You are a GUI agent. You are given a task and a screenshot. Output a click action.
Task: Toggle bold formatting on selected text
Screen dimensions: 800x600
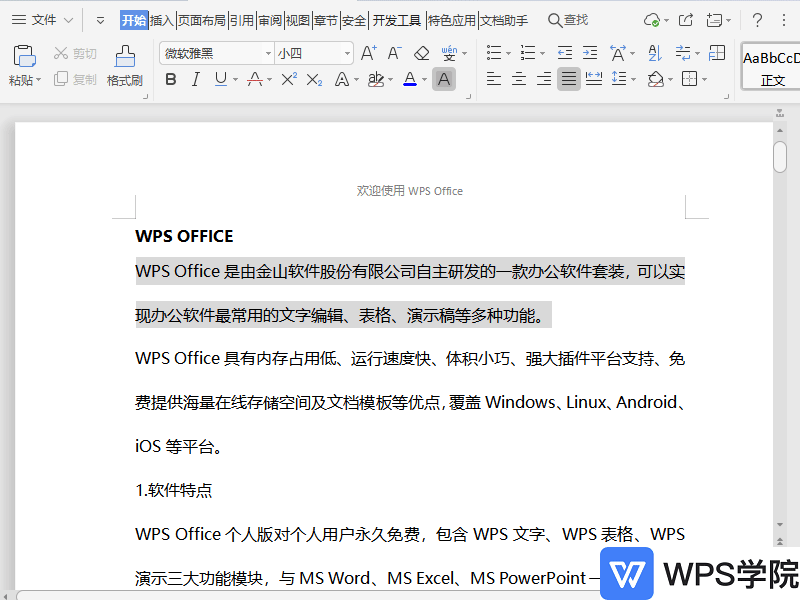pos(171,79)
